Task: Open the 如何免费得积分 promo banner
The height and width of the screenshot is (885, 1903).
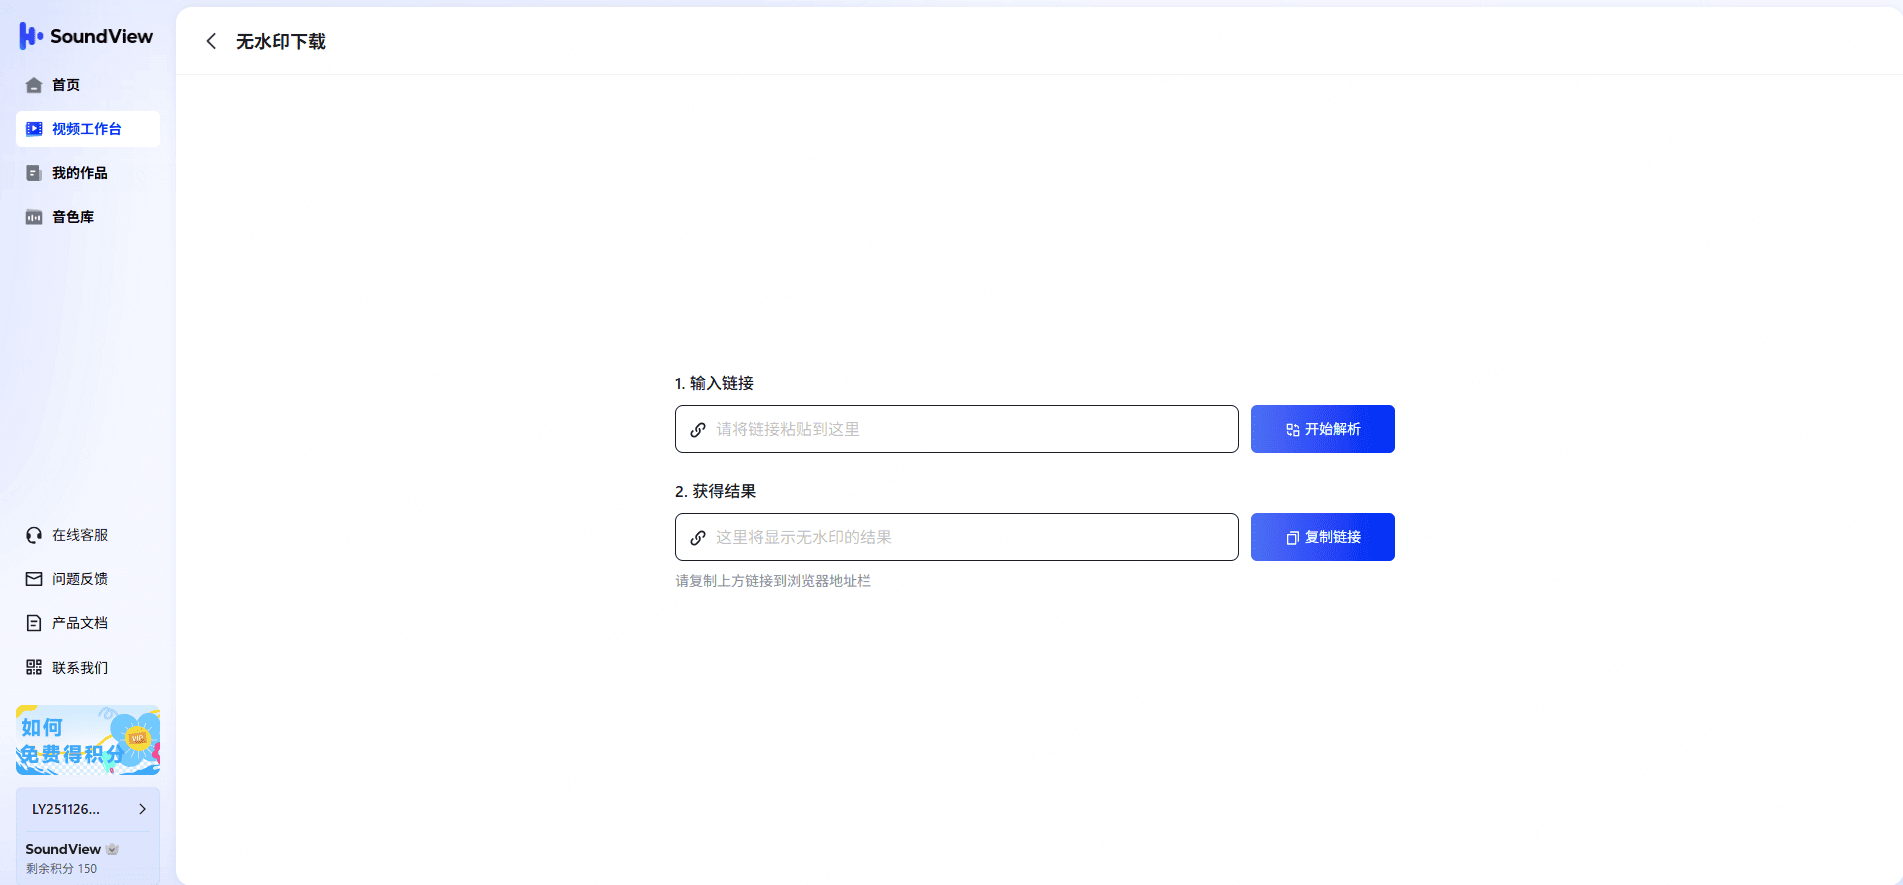Action: [88, 741]
